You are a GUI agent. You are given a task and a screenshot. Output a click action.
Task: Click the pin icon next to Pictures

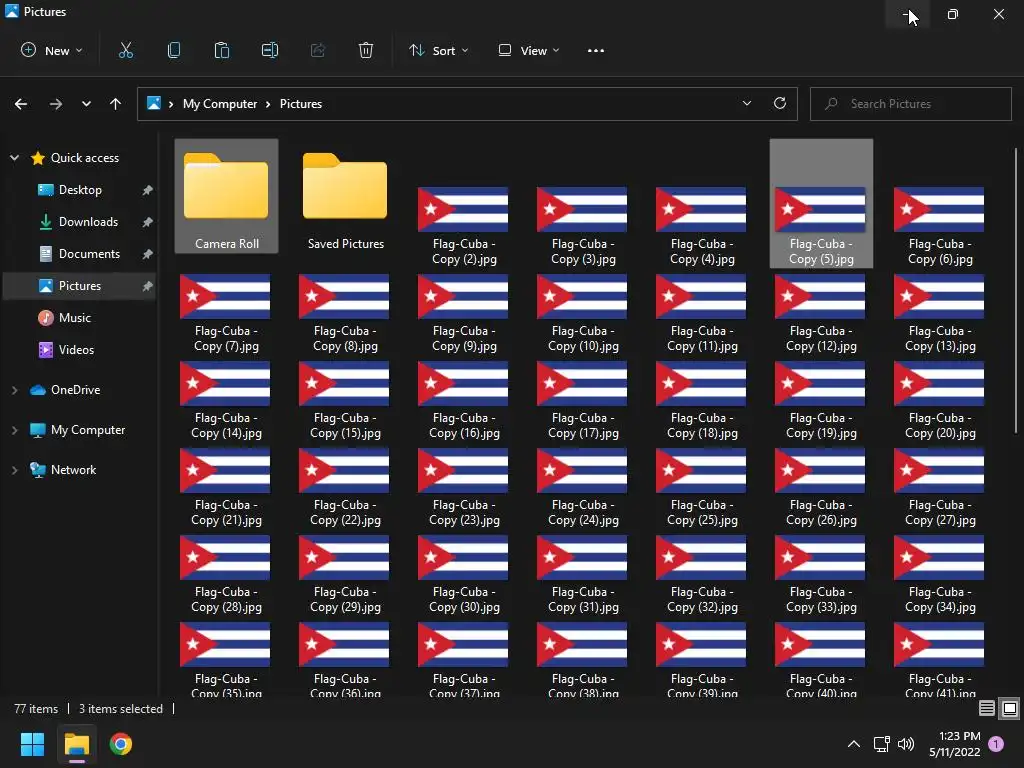tap(148, 286)
